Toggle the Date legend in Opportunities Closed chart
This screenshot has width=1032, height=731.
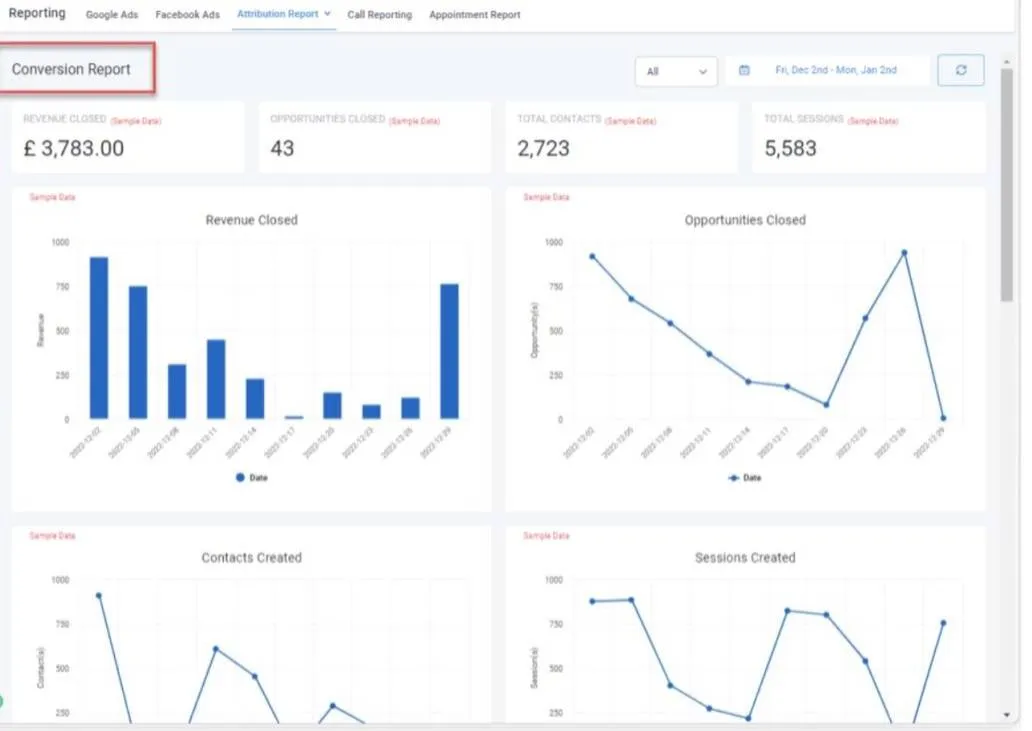click(744, 478)
